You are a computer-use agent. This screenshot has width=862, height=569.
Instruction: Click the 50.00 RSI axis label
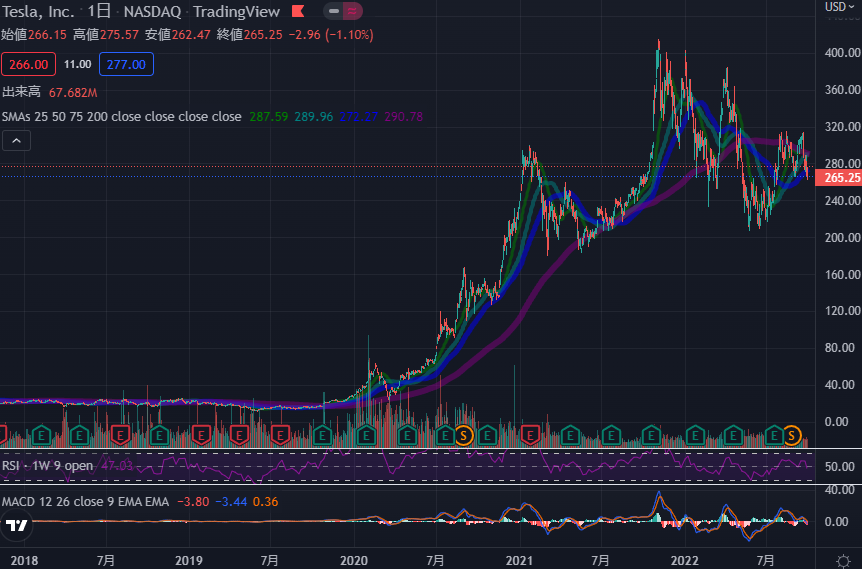tap(839, 466)
